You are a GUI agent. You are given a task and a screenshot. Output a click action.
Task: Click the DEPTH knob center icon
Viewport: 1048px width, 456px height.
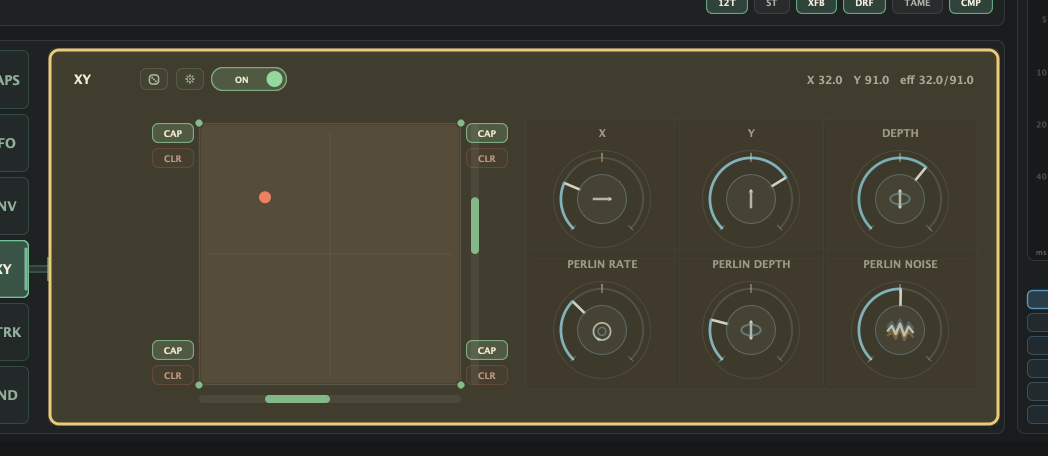click(x=900, y=199)
